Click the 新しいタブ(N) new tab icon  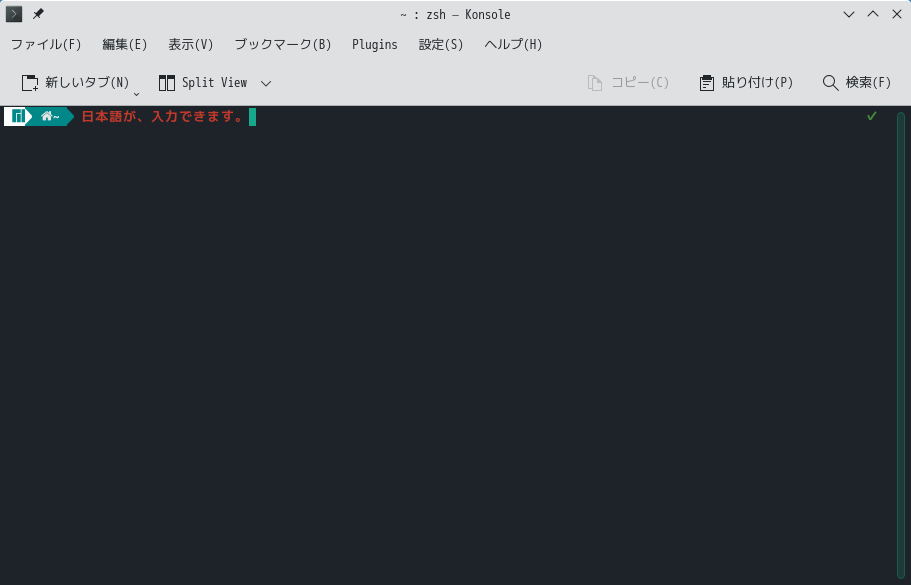tap(30, 83)
